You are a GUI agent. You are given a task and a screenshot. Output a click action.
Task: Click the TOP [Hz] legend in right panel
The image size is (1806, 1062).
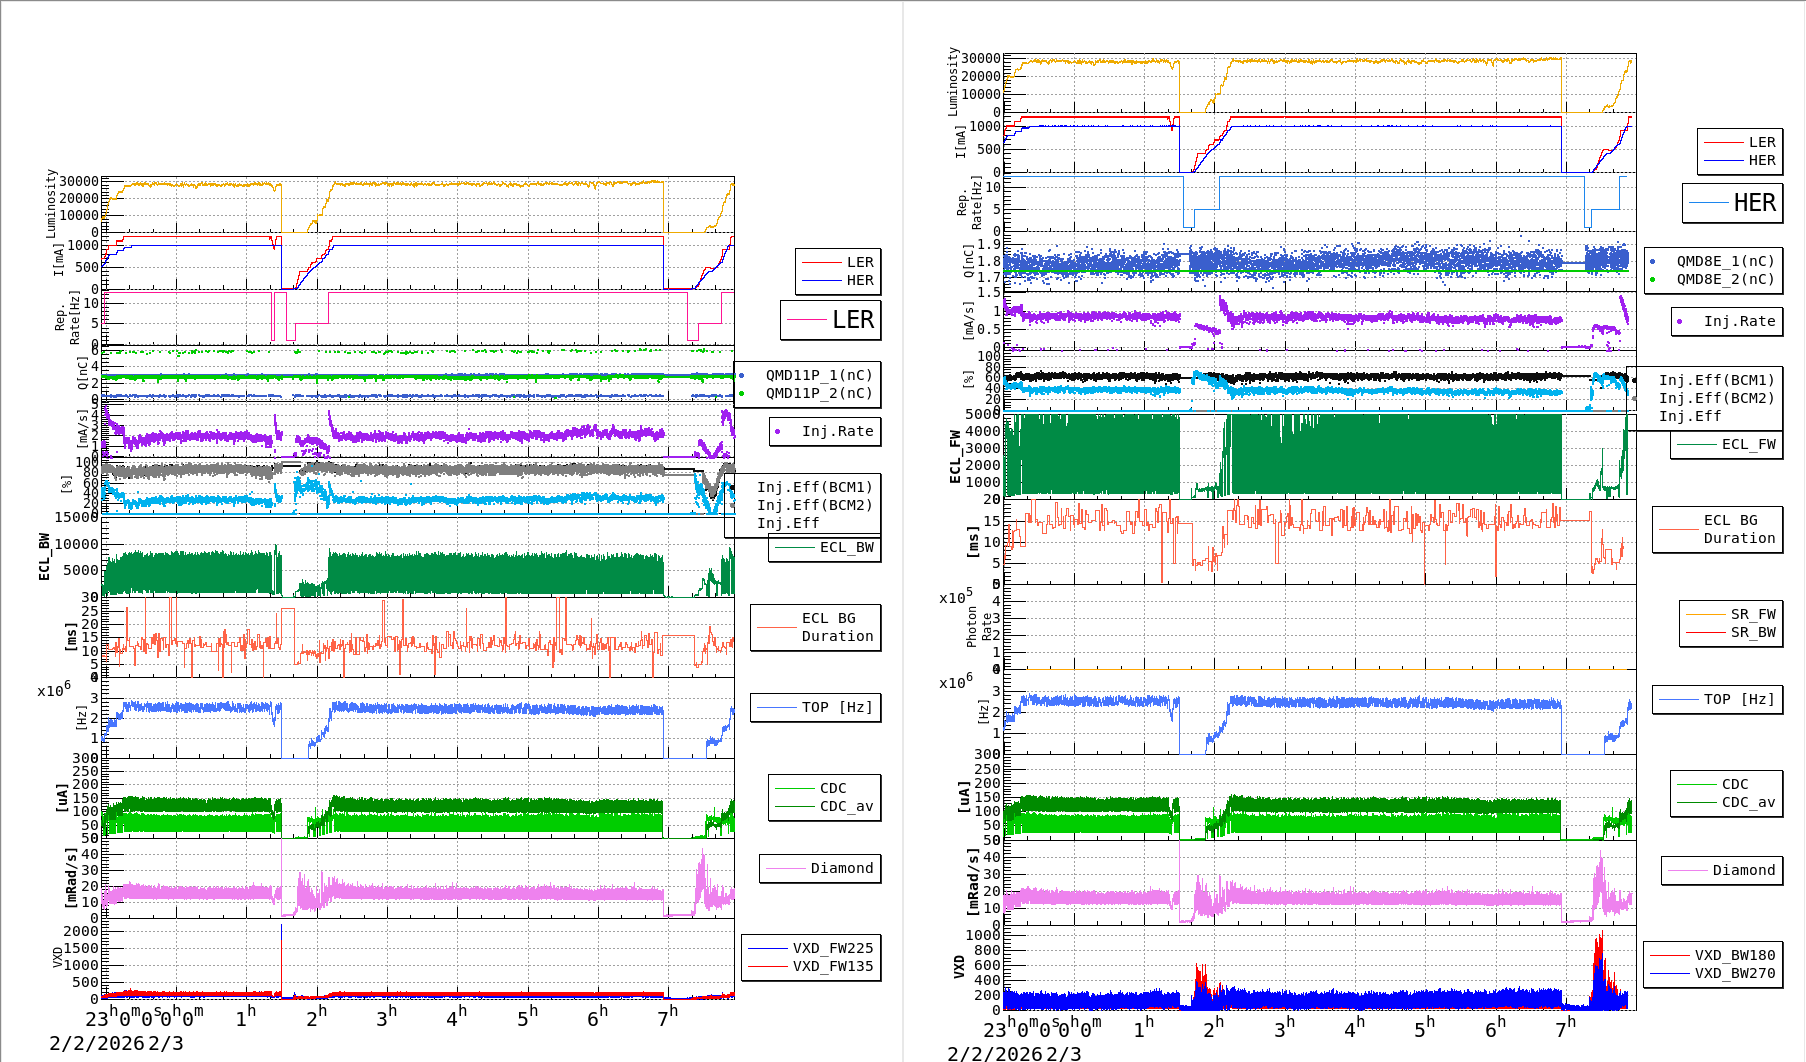pos(1717,699)
